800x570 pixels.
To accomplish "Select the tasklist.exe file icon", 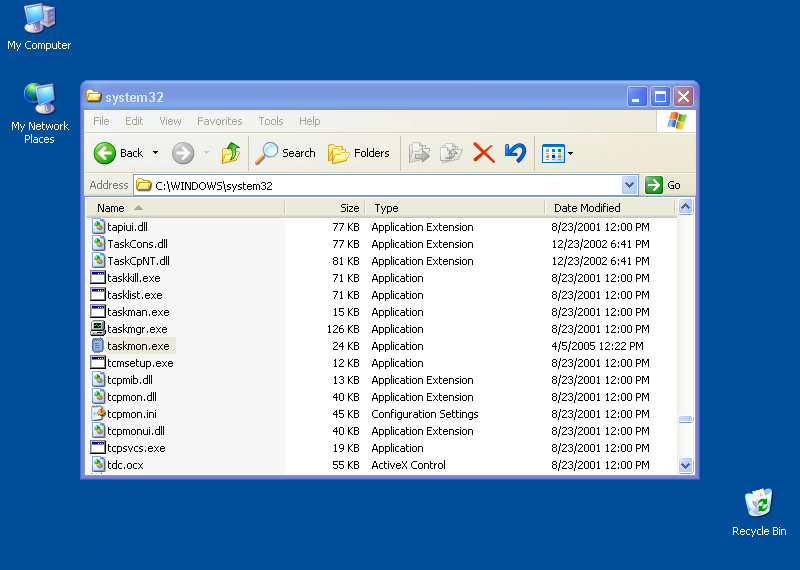I will tap(98, 294).
